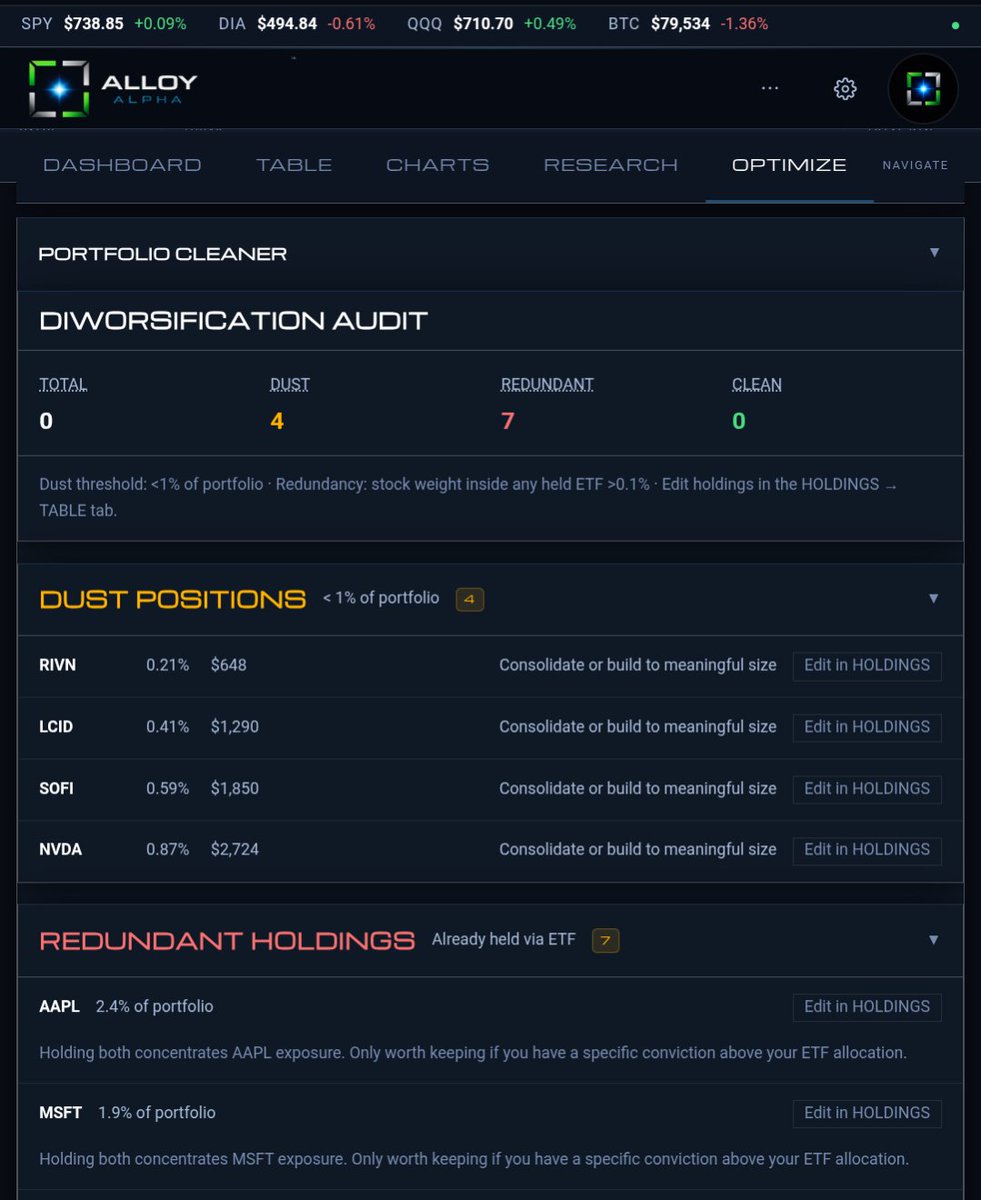The height and width of the screenshot is (1200, 981).
Task: Edit MSFT in Holdings
Action: (x=867, y=1113)
